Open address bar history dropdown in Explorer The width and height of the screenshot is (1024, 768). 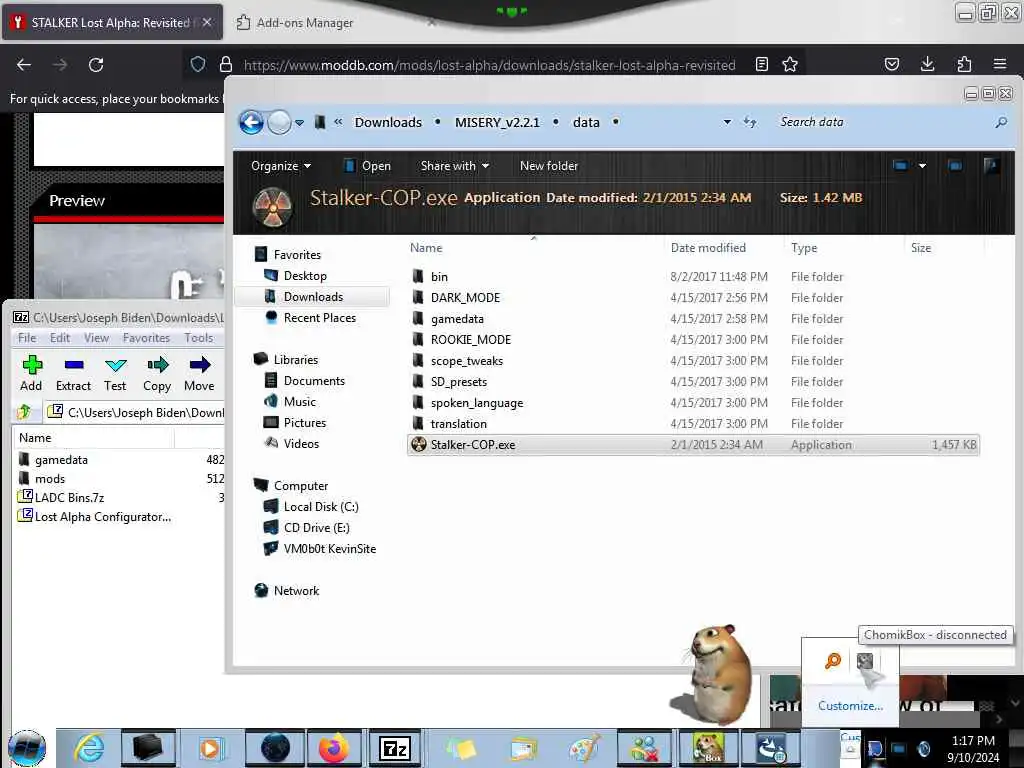(727, 122)
